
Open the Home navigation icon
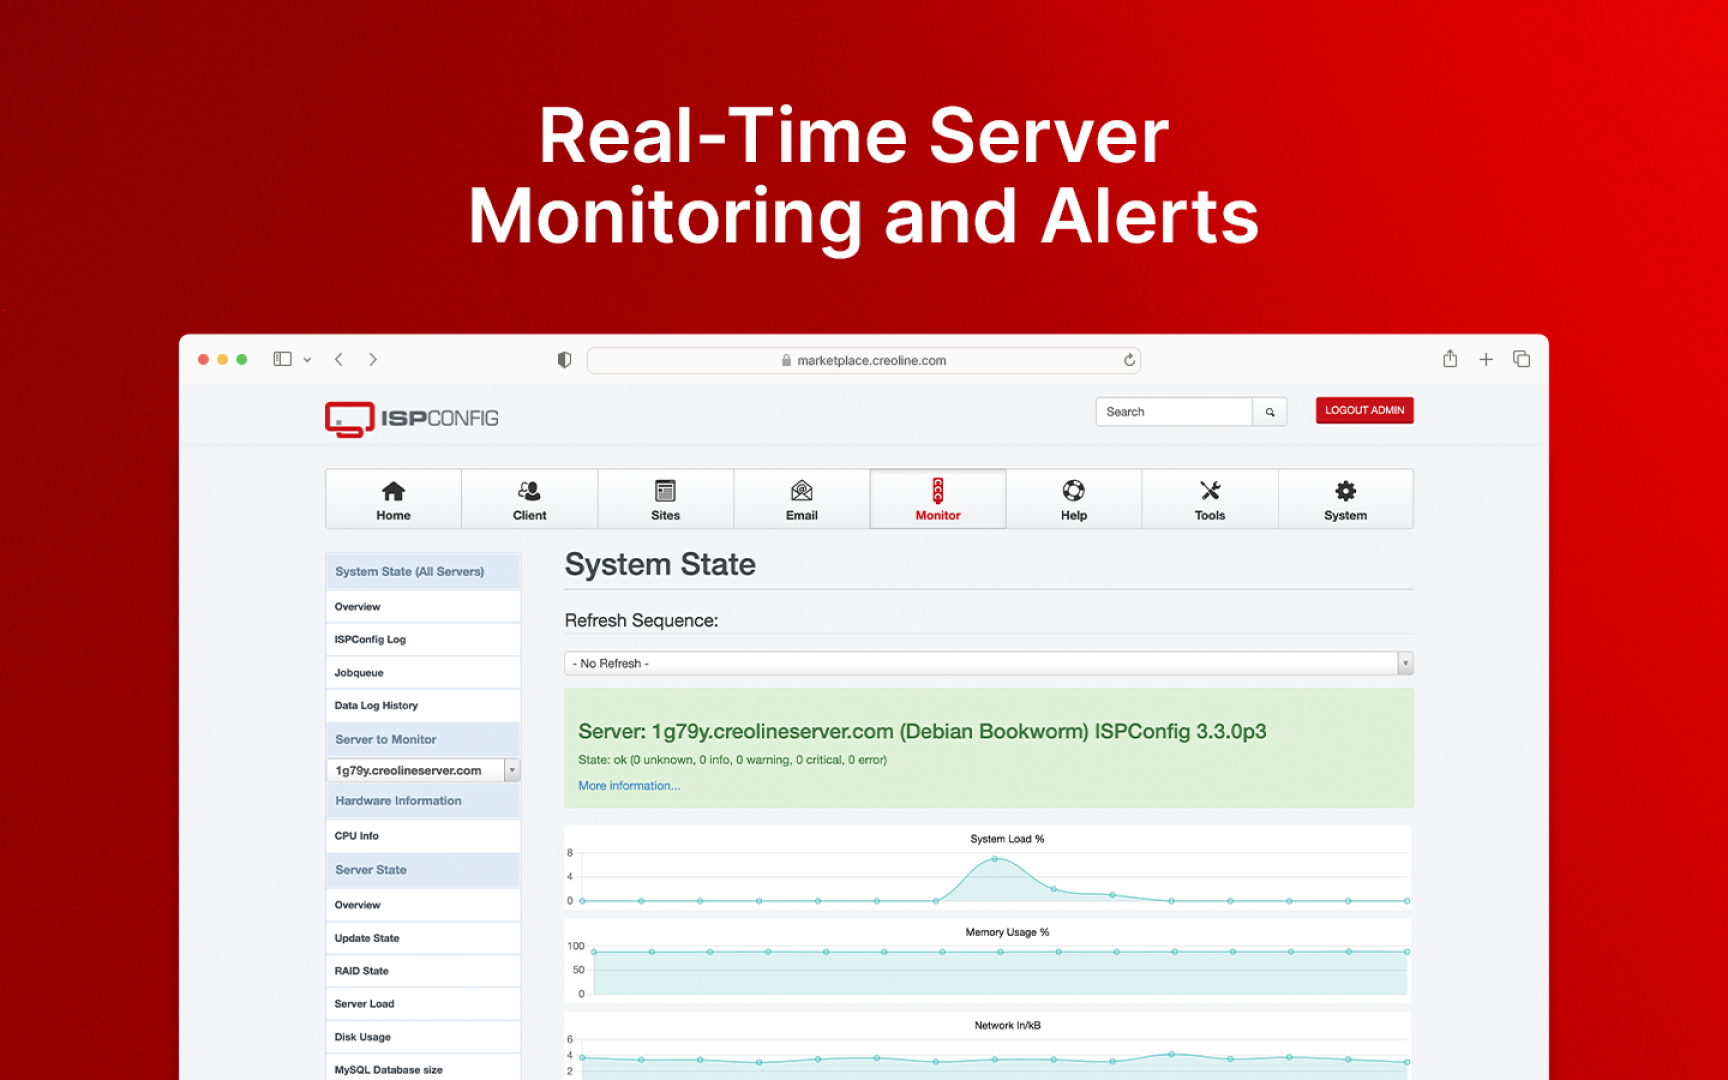coord(393,491)
